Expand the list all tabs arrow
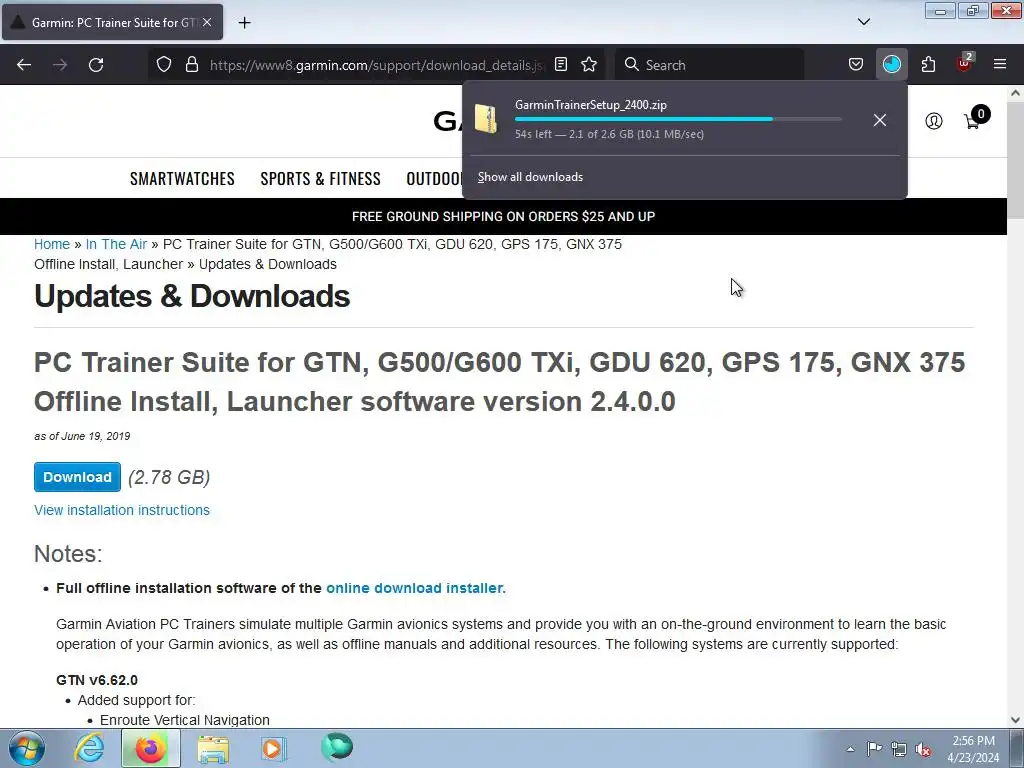The image size is (1024, 768). click(864, 22)
